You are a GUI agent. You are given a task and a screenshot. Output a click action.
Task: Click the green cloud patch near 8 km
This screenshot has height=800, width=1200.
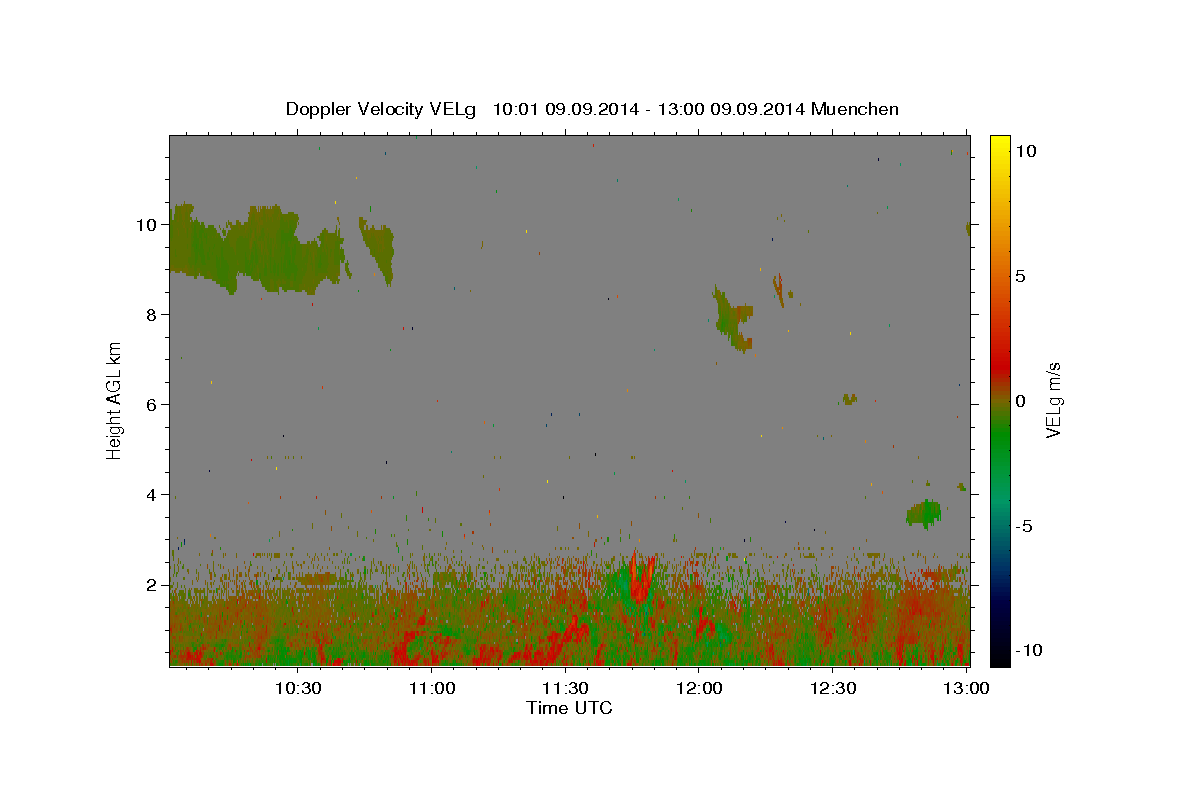732,318
